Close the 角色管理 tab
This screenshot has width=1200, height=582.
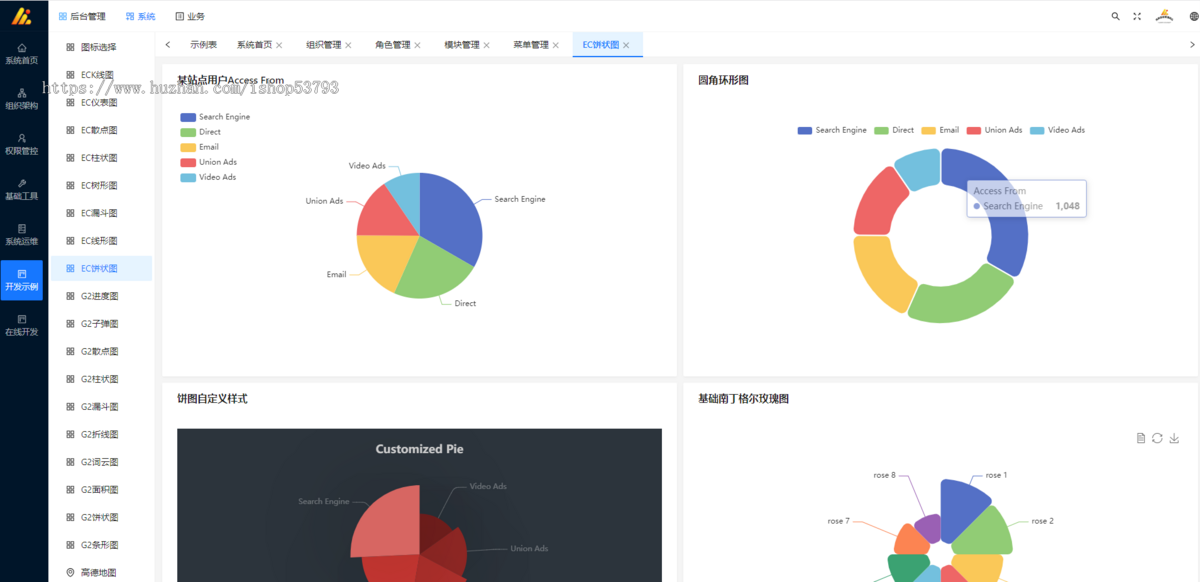417,45
